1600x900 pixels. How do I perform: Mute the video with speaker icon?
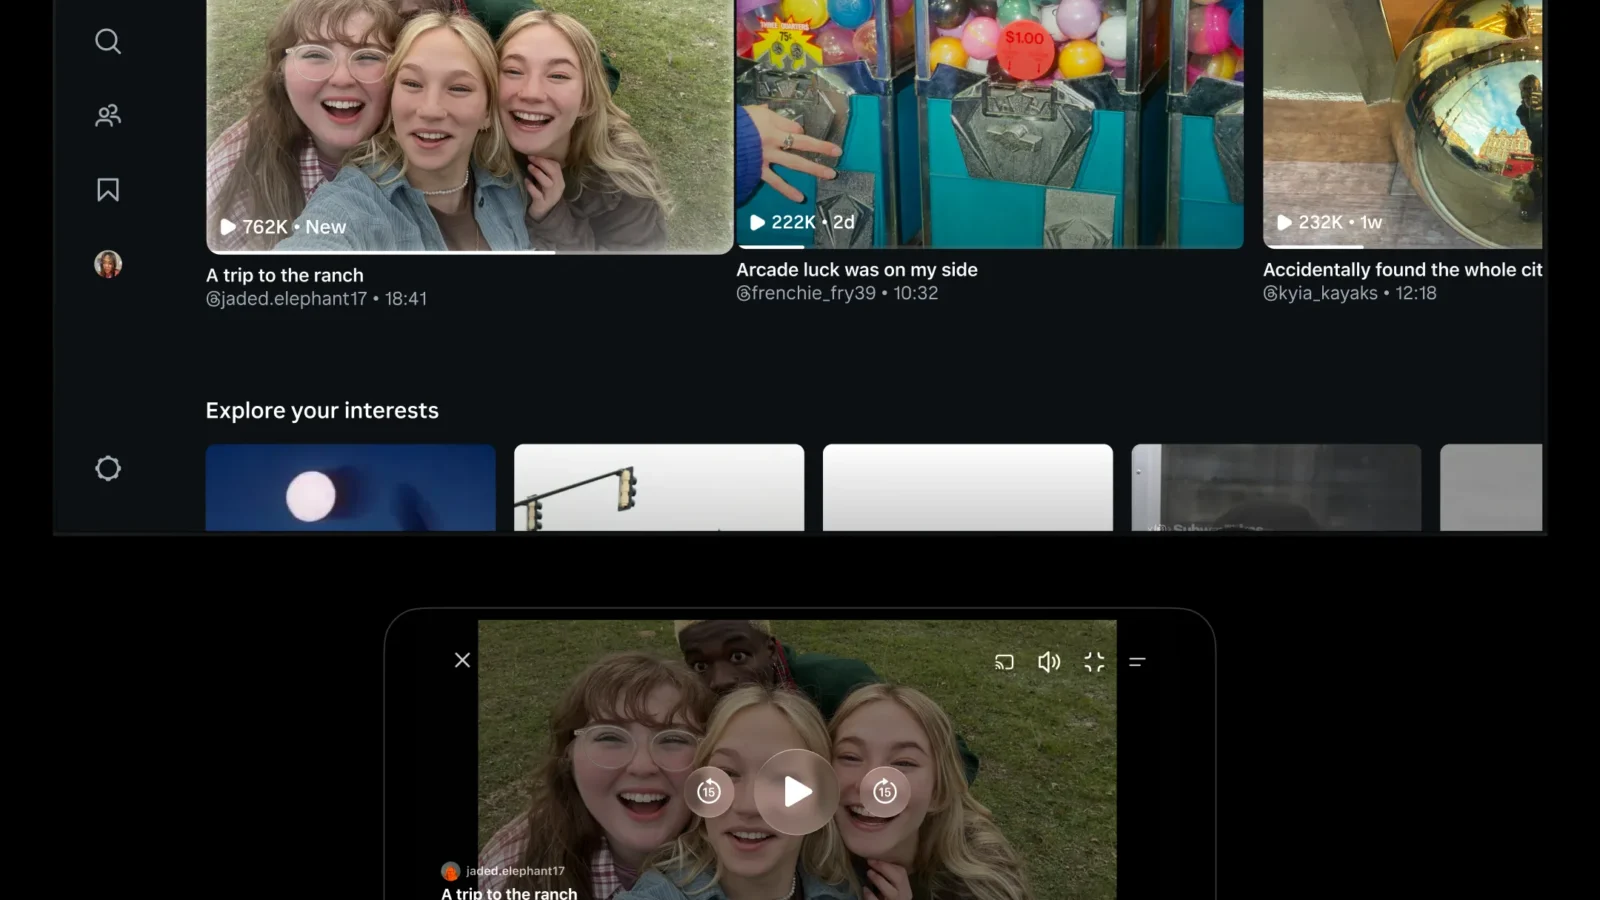pyautogui.click(x=1049, y=662)
